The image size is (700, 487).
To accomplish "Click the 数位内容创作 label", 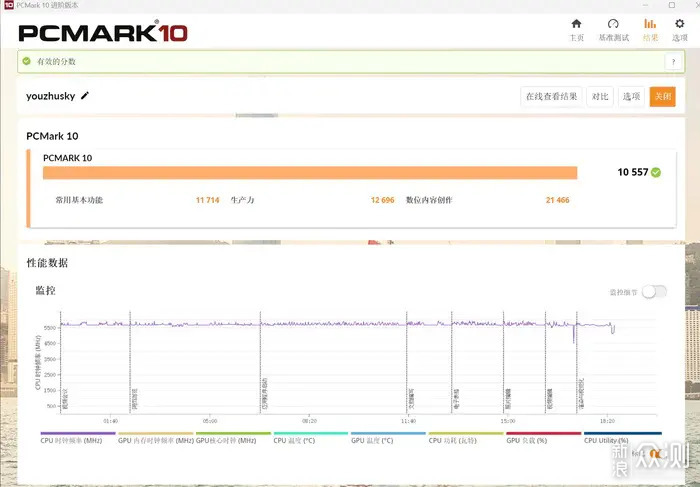I will (x=429, y=200).
